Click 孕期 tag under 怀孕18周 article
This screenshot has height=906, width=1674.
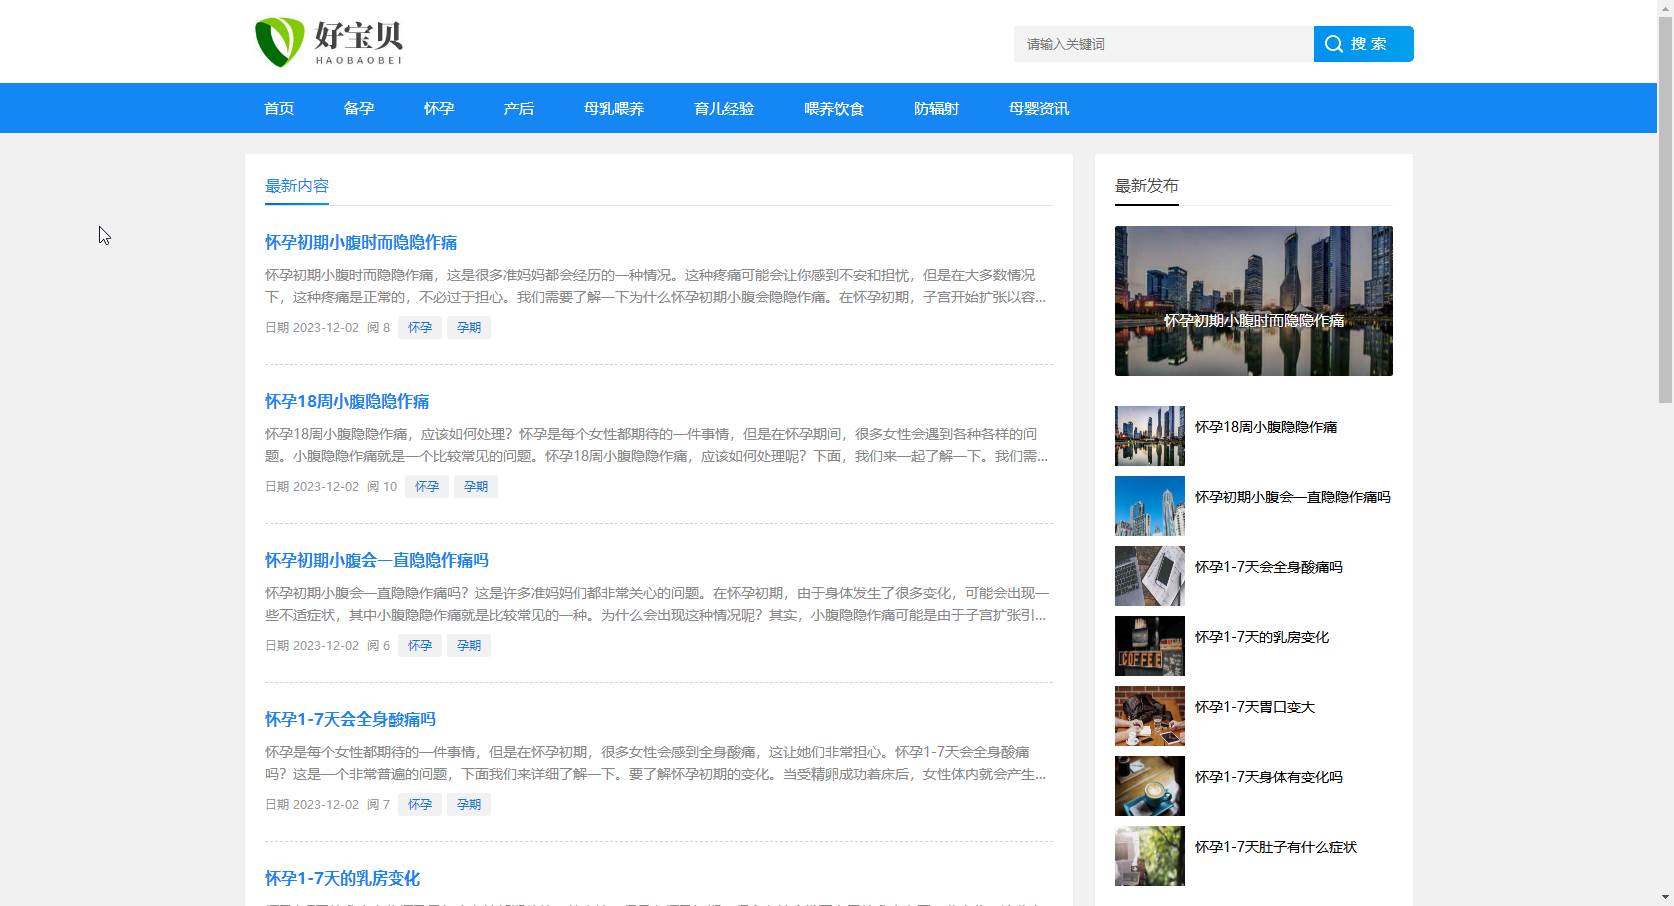tap(476, 486)
